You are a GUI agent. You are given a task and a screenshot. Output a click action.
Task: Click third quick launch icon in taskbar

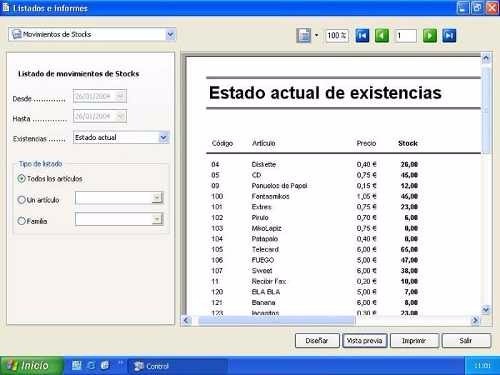(x=105, y=366)
